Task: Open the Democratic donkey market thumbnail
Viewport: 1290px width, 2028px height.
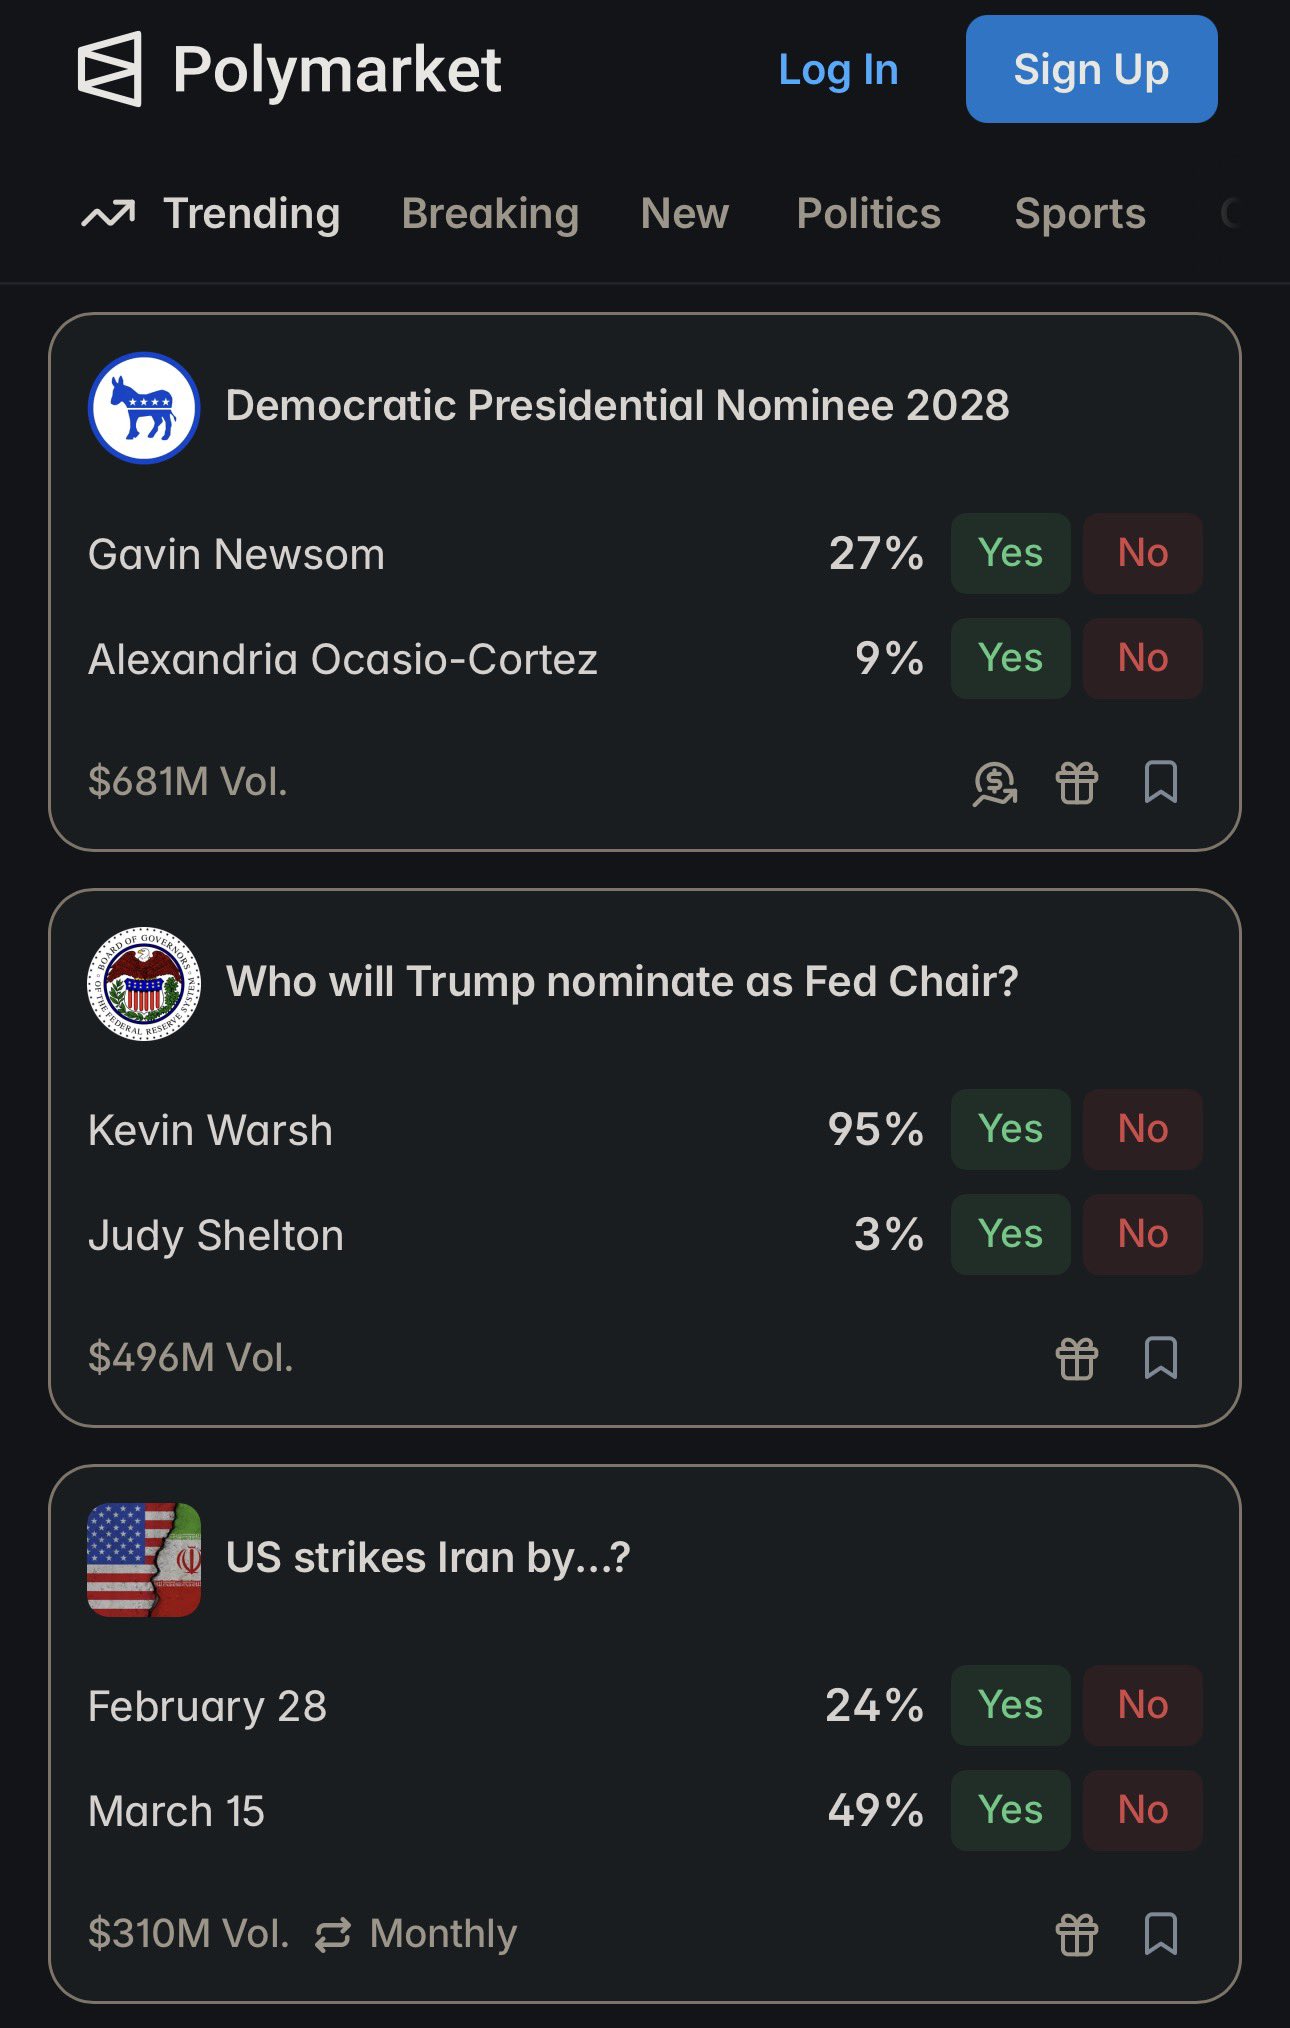Action: tap(144, 407)
